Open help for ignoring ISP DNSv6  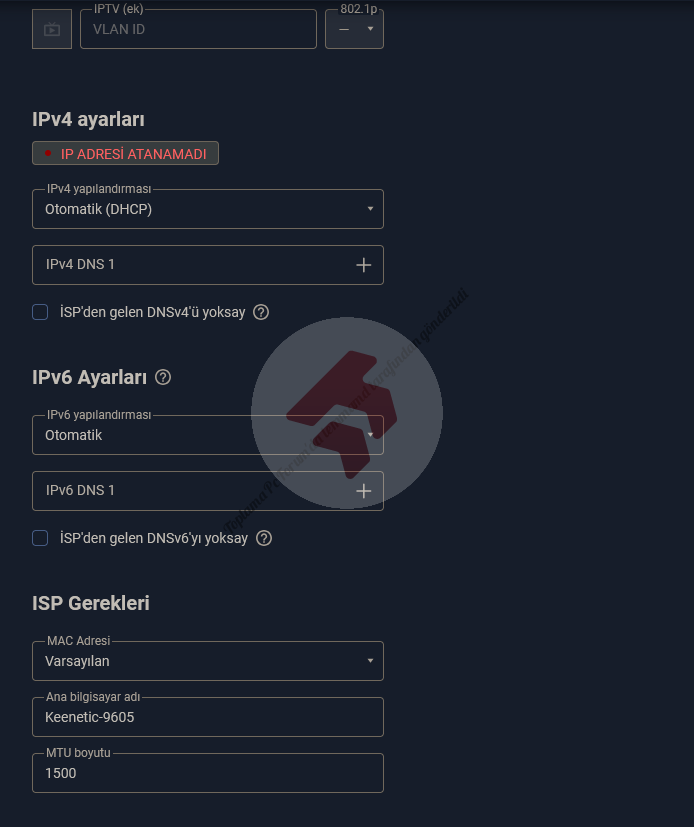[264, 538]
